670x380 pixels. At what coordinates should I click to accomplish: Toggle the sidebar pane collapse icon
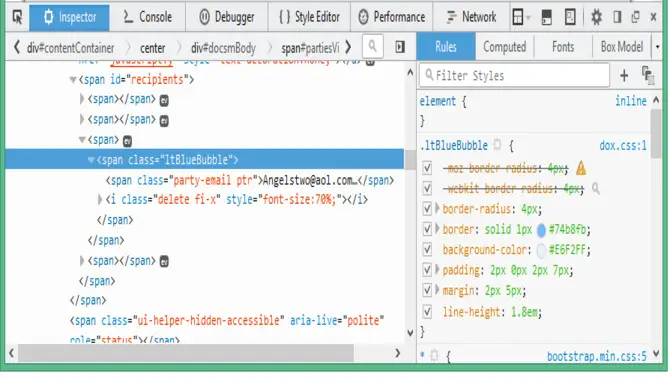[400, 47]
